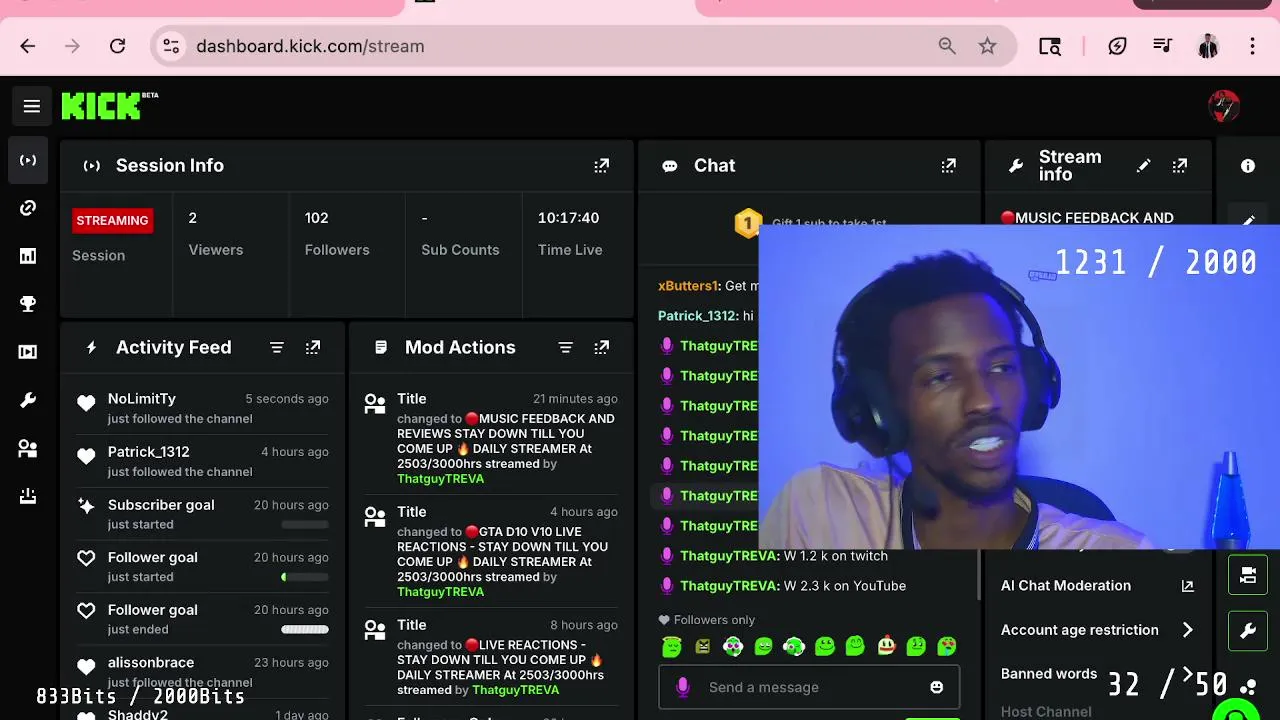Open the Mod Actions filter icon
This screenshot has width=1280, height=720.
(566, 347)
